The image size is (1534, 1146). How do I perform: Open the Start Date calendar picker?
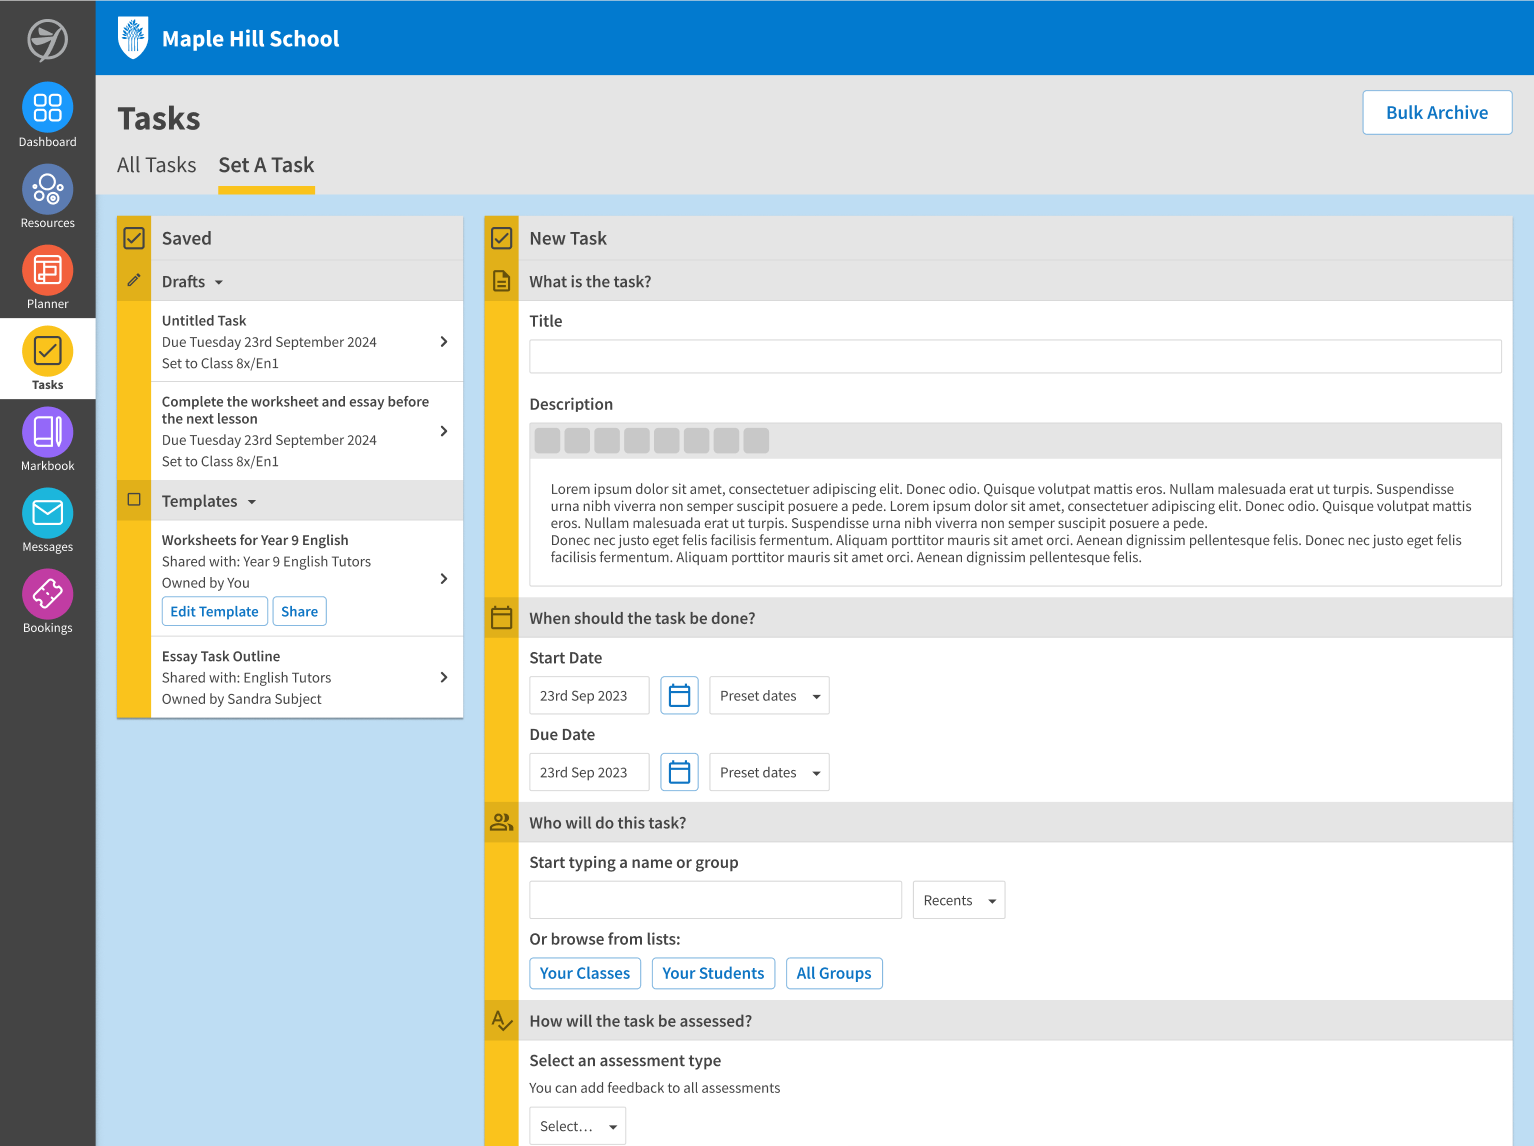pos(679,695)
